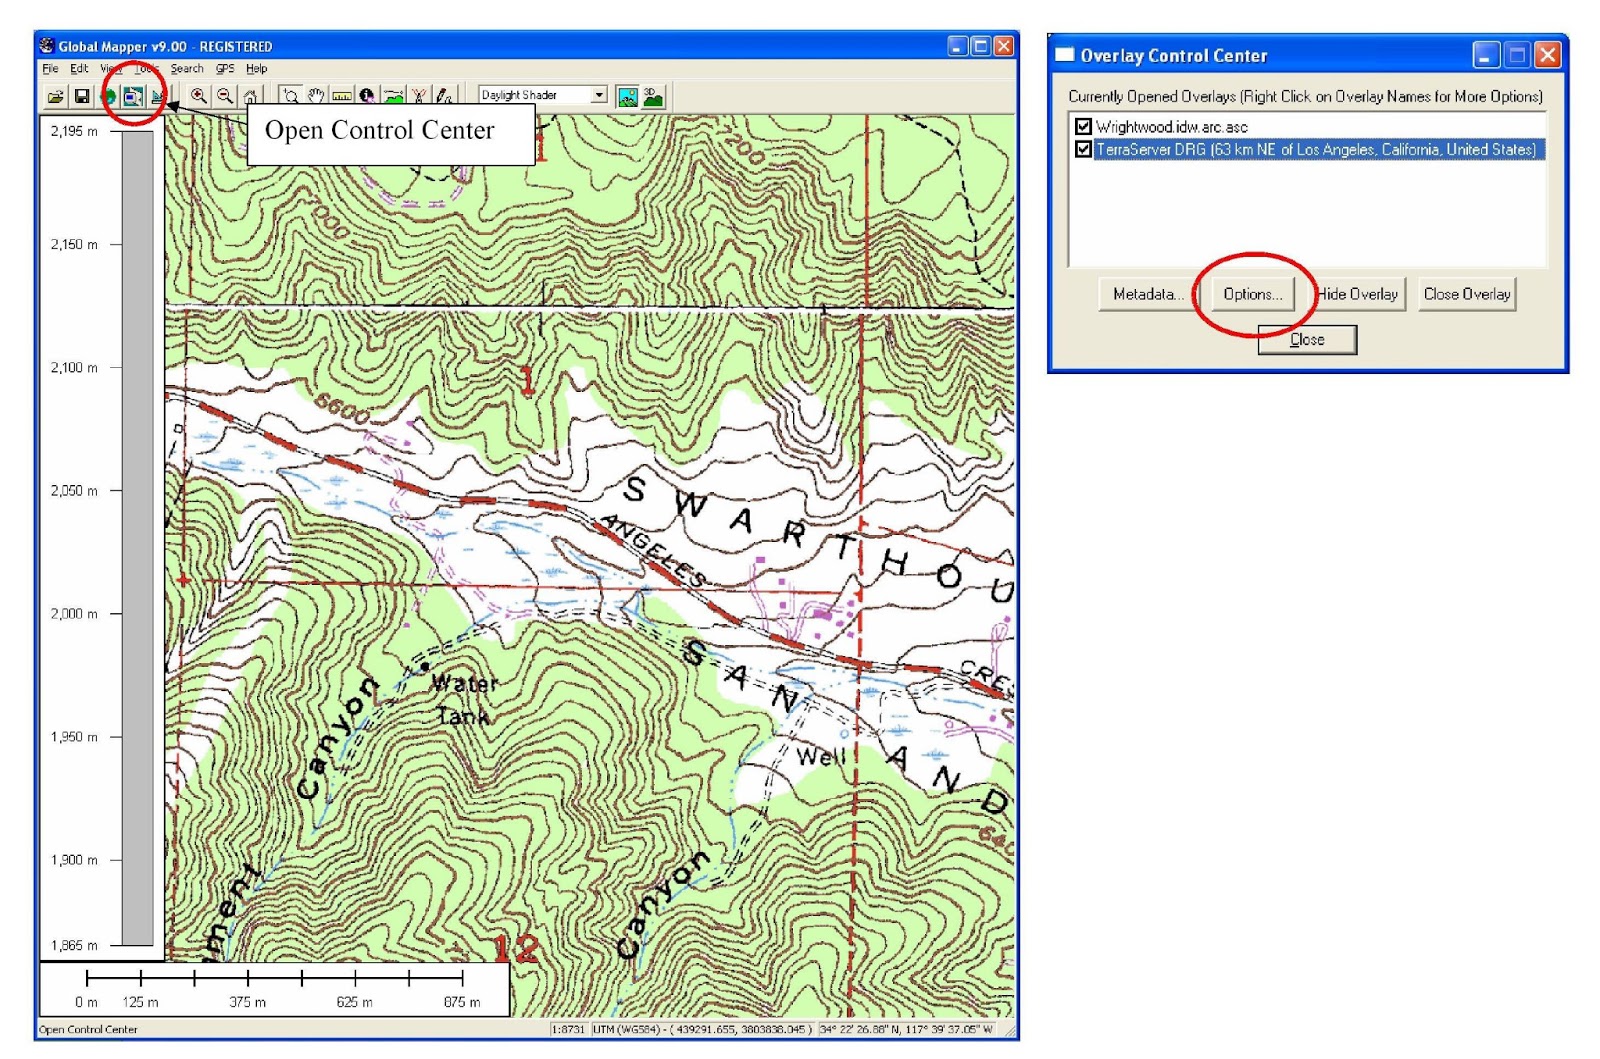The height and width of the screenshot is (1059, 1600).
Task: Open the GPS menu
Action: pos(224,68)
